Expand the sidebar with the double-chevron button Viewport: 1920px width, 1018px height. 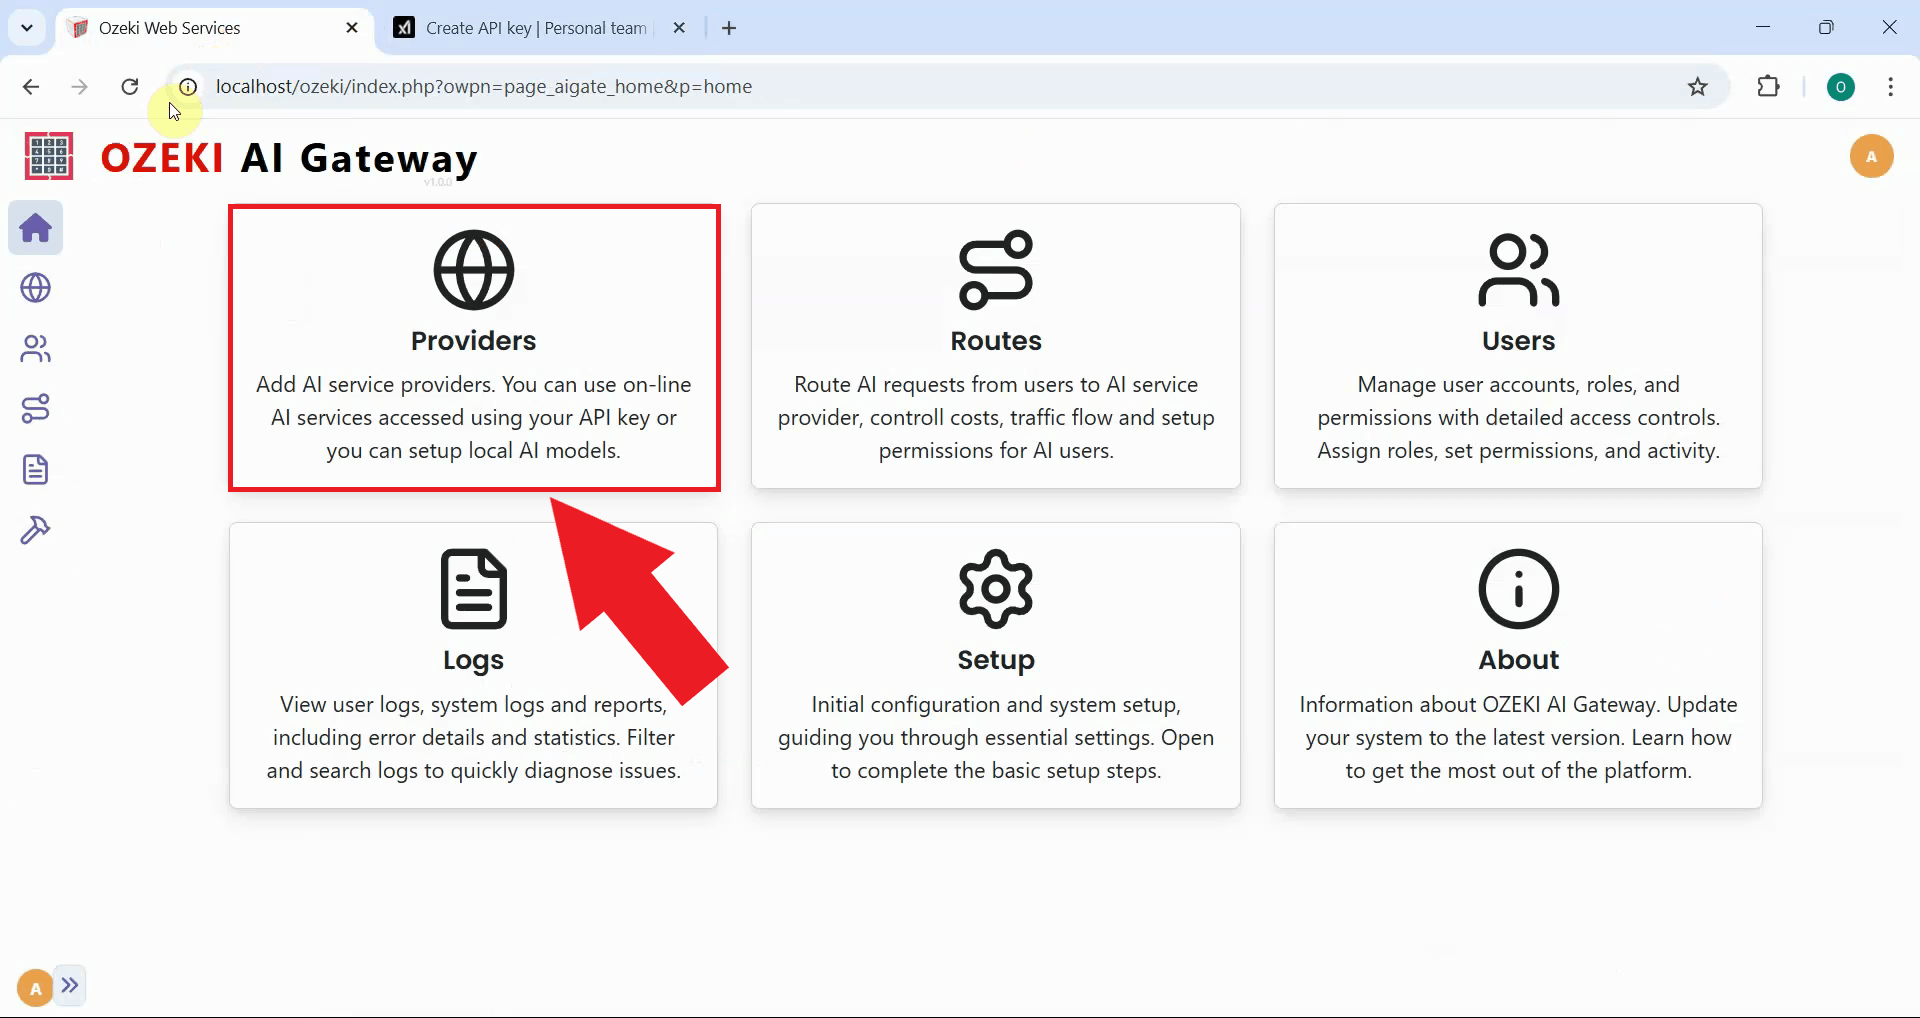click(x=70, y=986)
